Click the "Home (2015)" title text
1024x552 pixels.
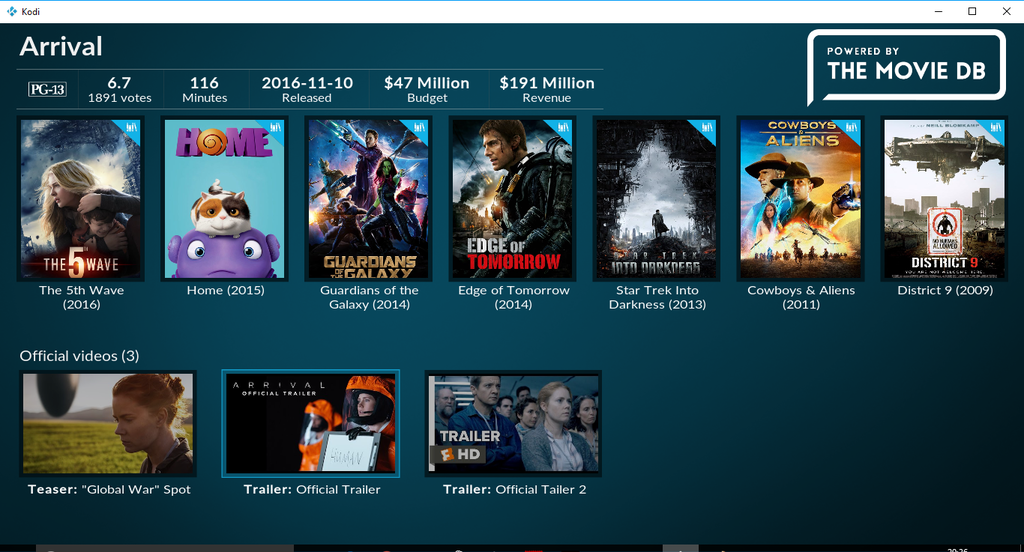tap(225, 291)
